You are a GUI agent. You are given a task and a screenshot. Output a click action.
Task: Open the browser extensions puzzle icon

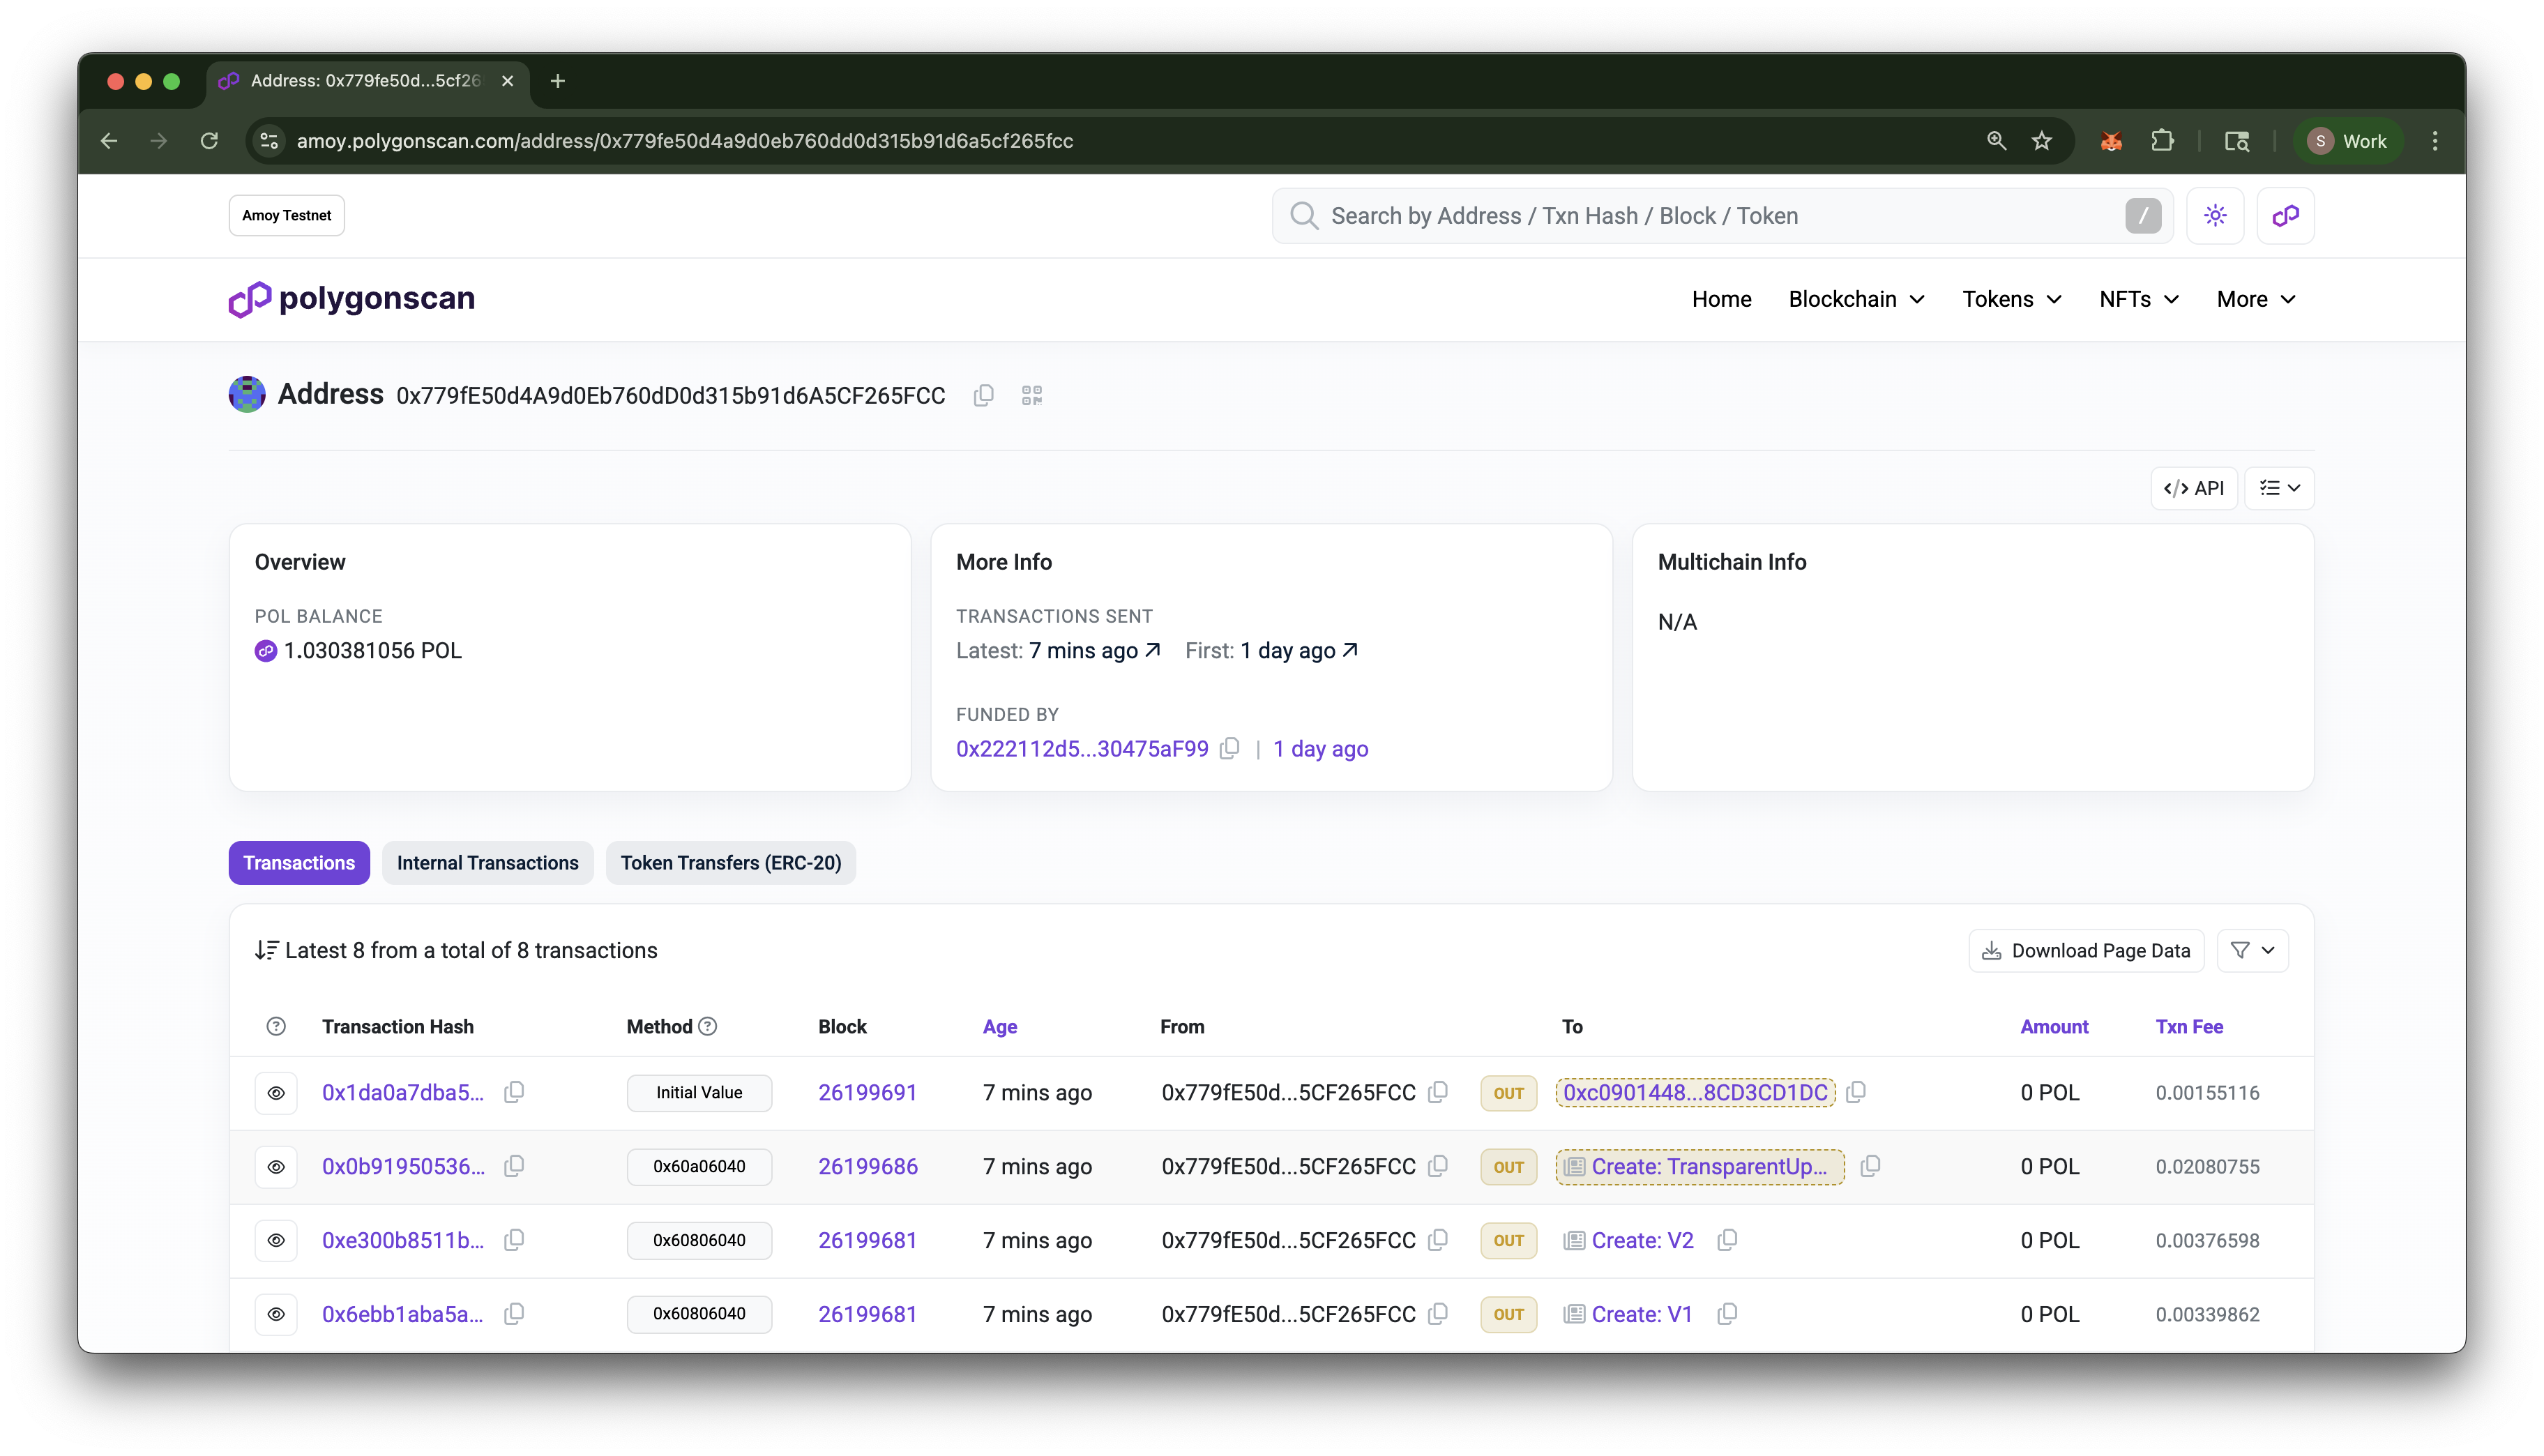click(x=2163, y=141)
